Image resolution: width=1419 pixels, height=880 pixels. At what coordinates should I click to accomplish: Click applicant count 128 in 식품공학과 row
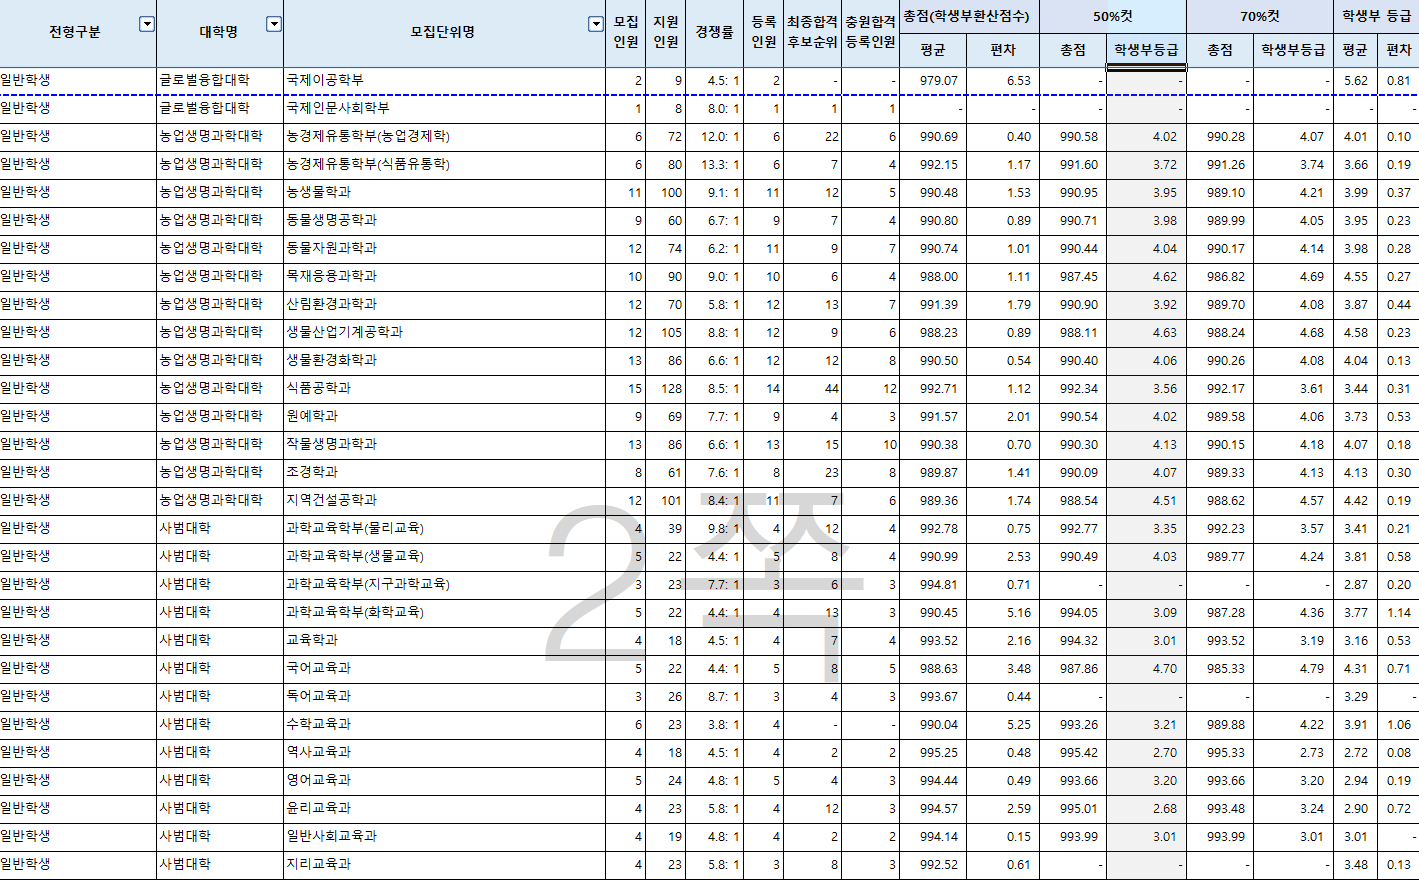coord(666,388)
